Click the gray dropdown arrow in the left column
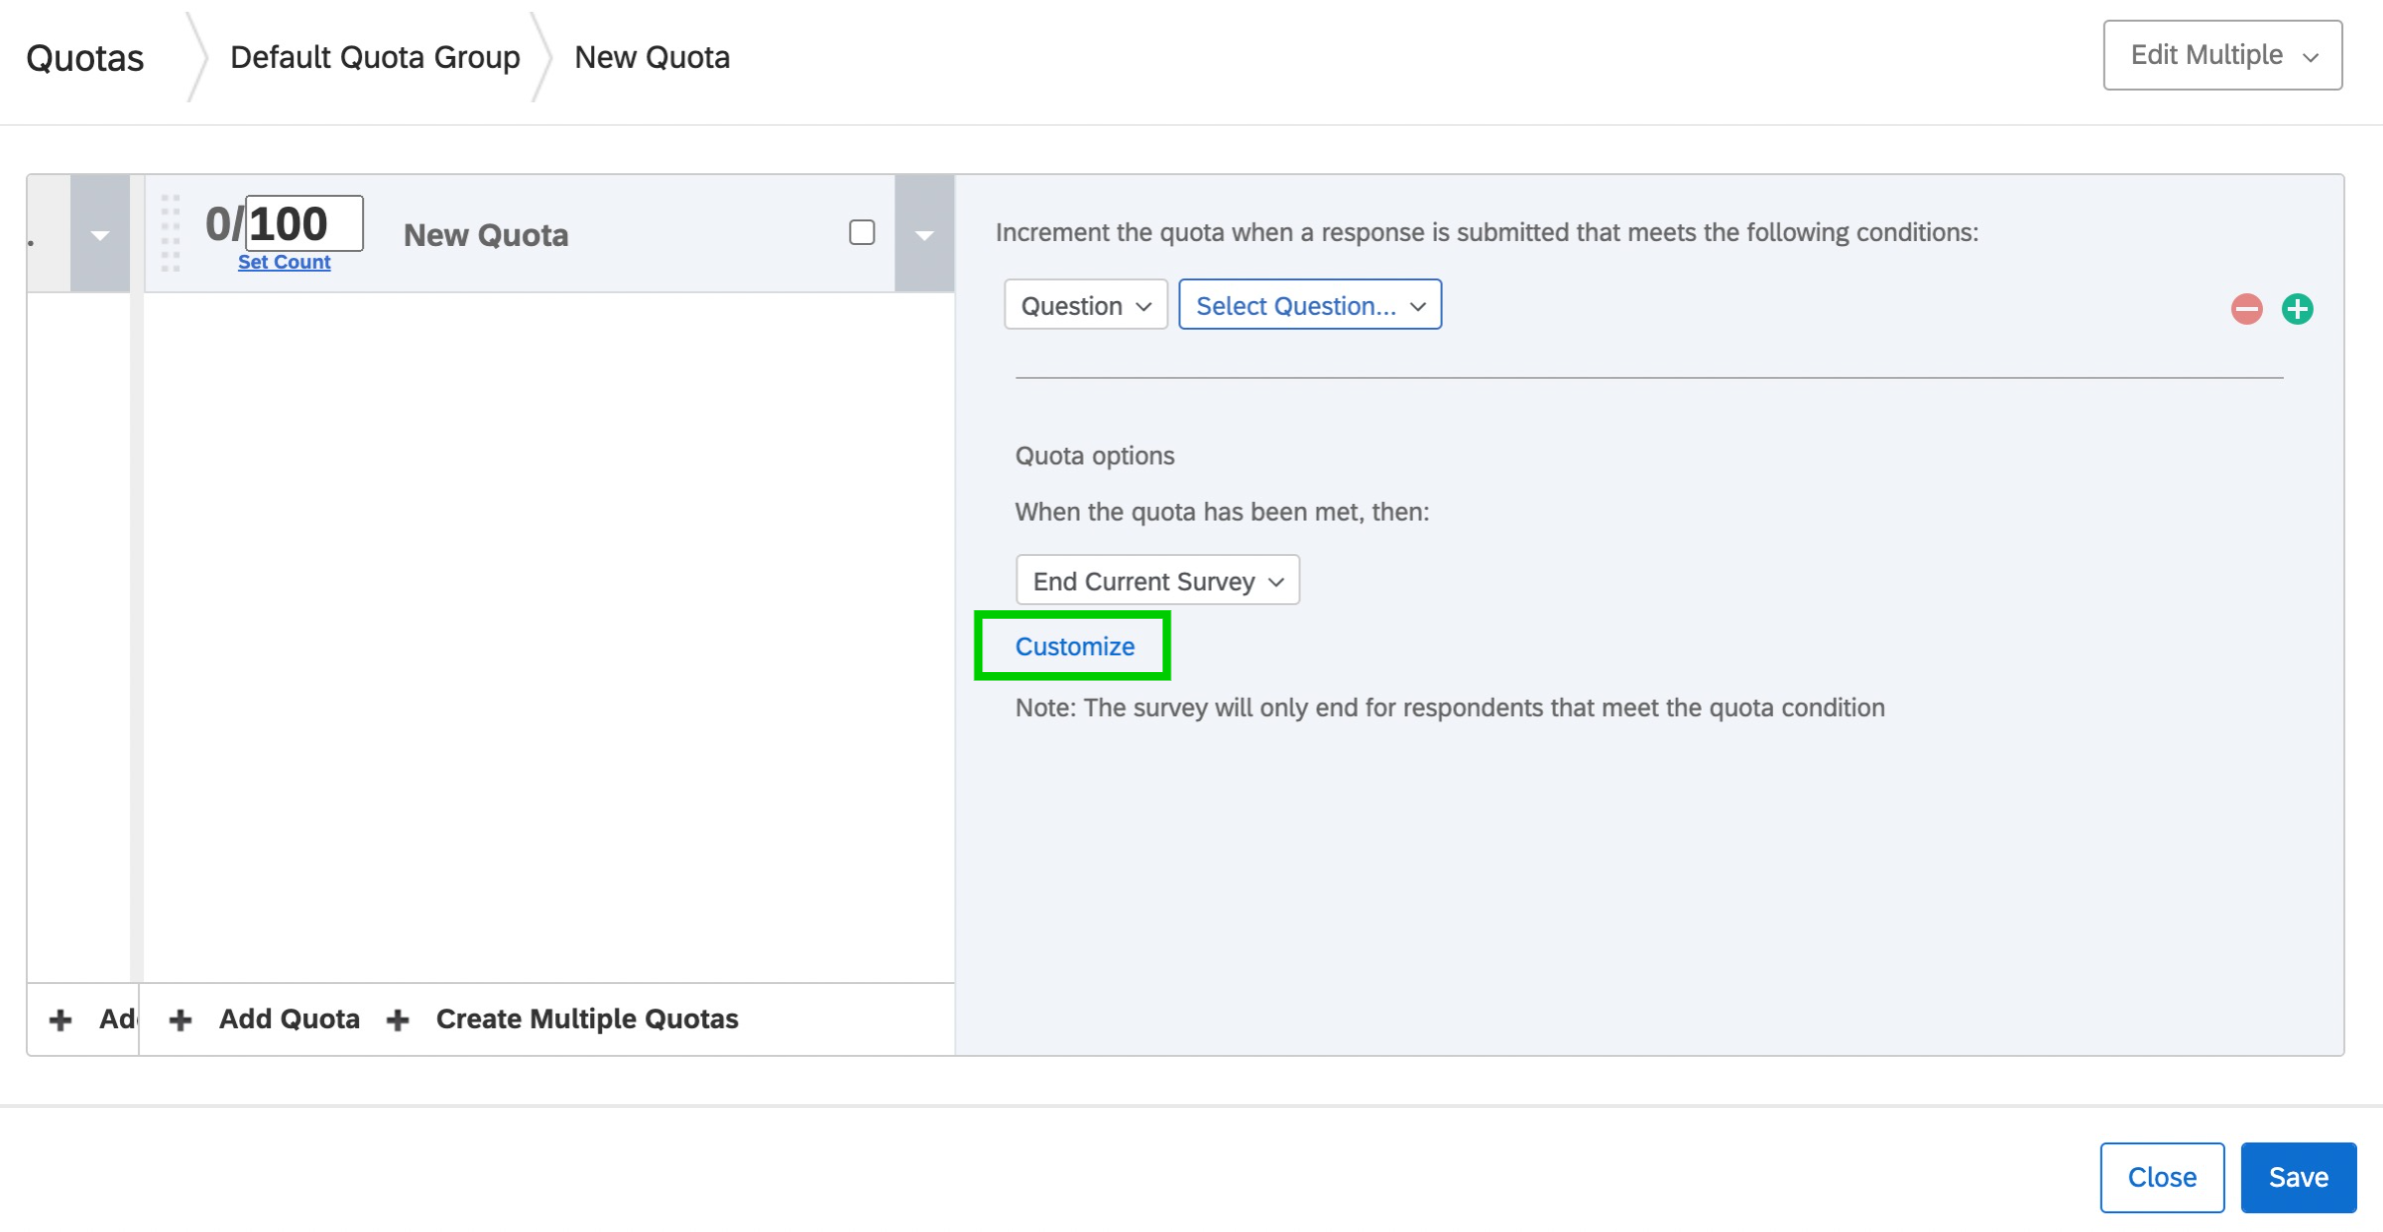This screenshot has width=2383, height=1232. point(99,236)
